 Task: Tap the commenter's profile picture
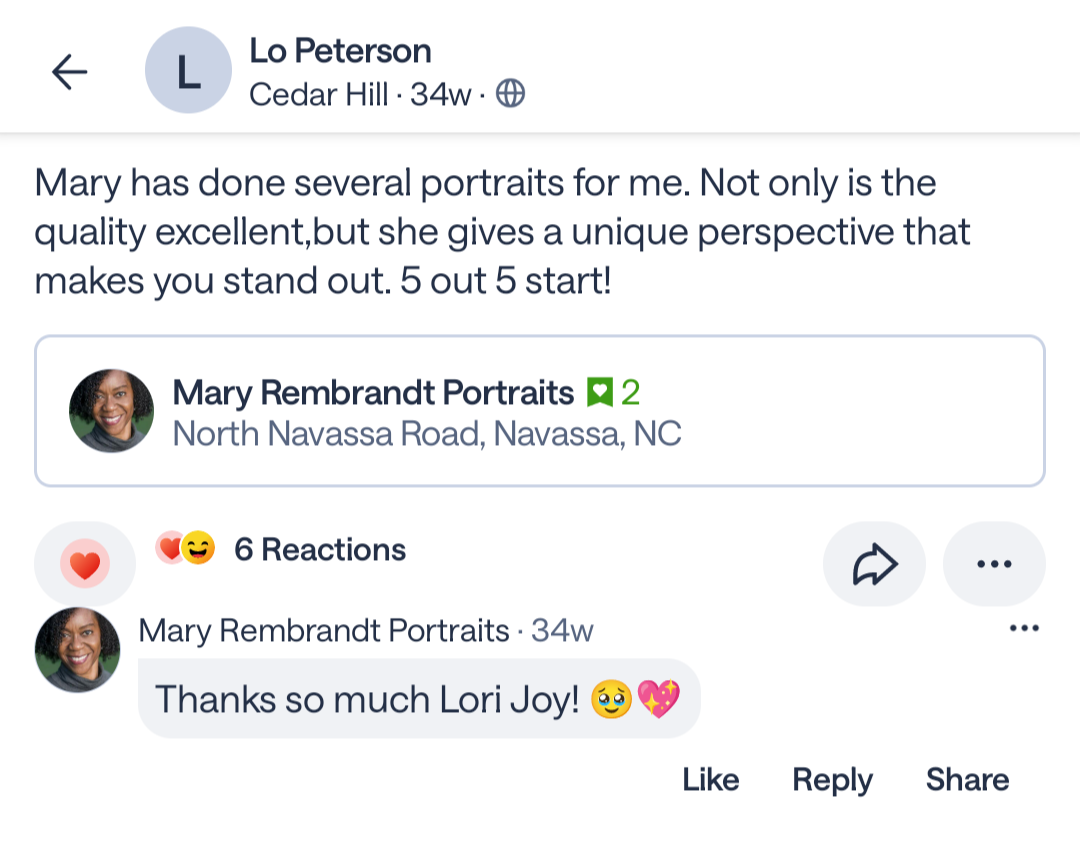click(78, 650)
